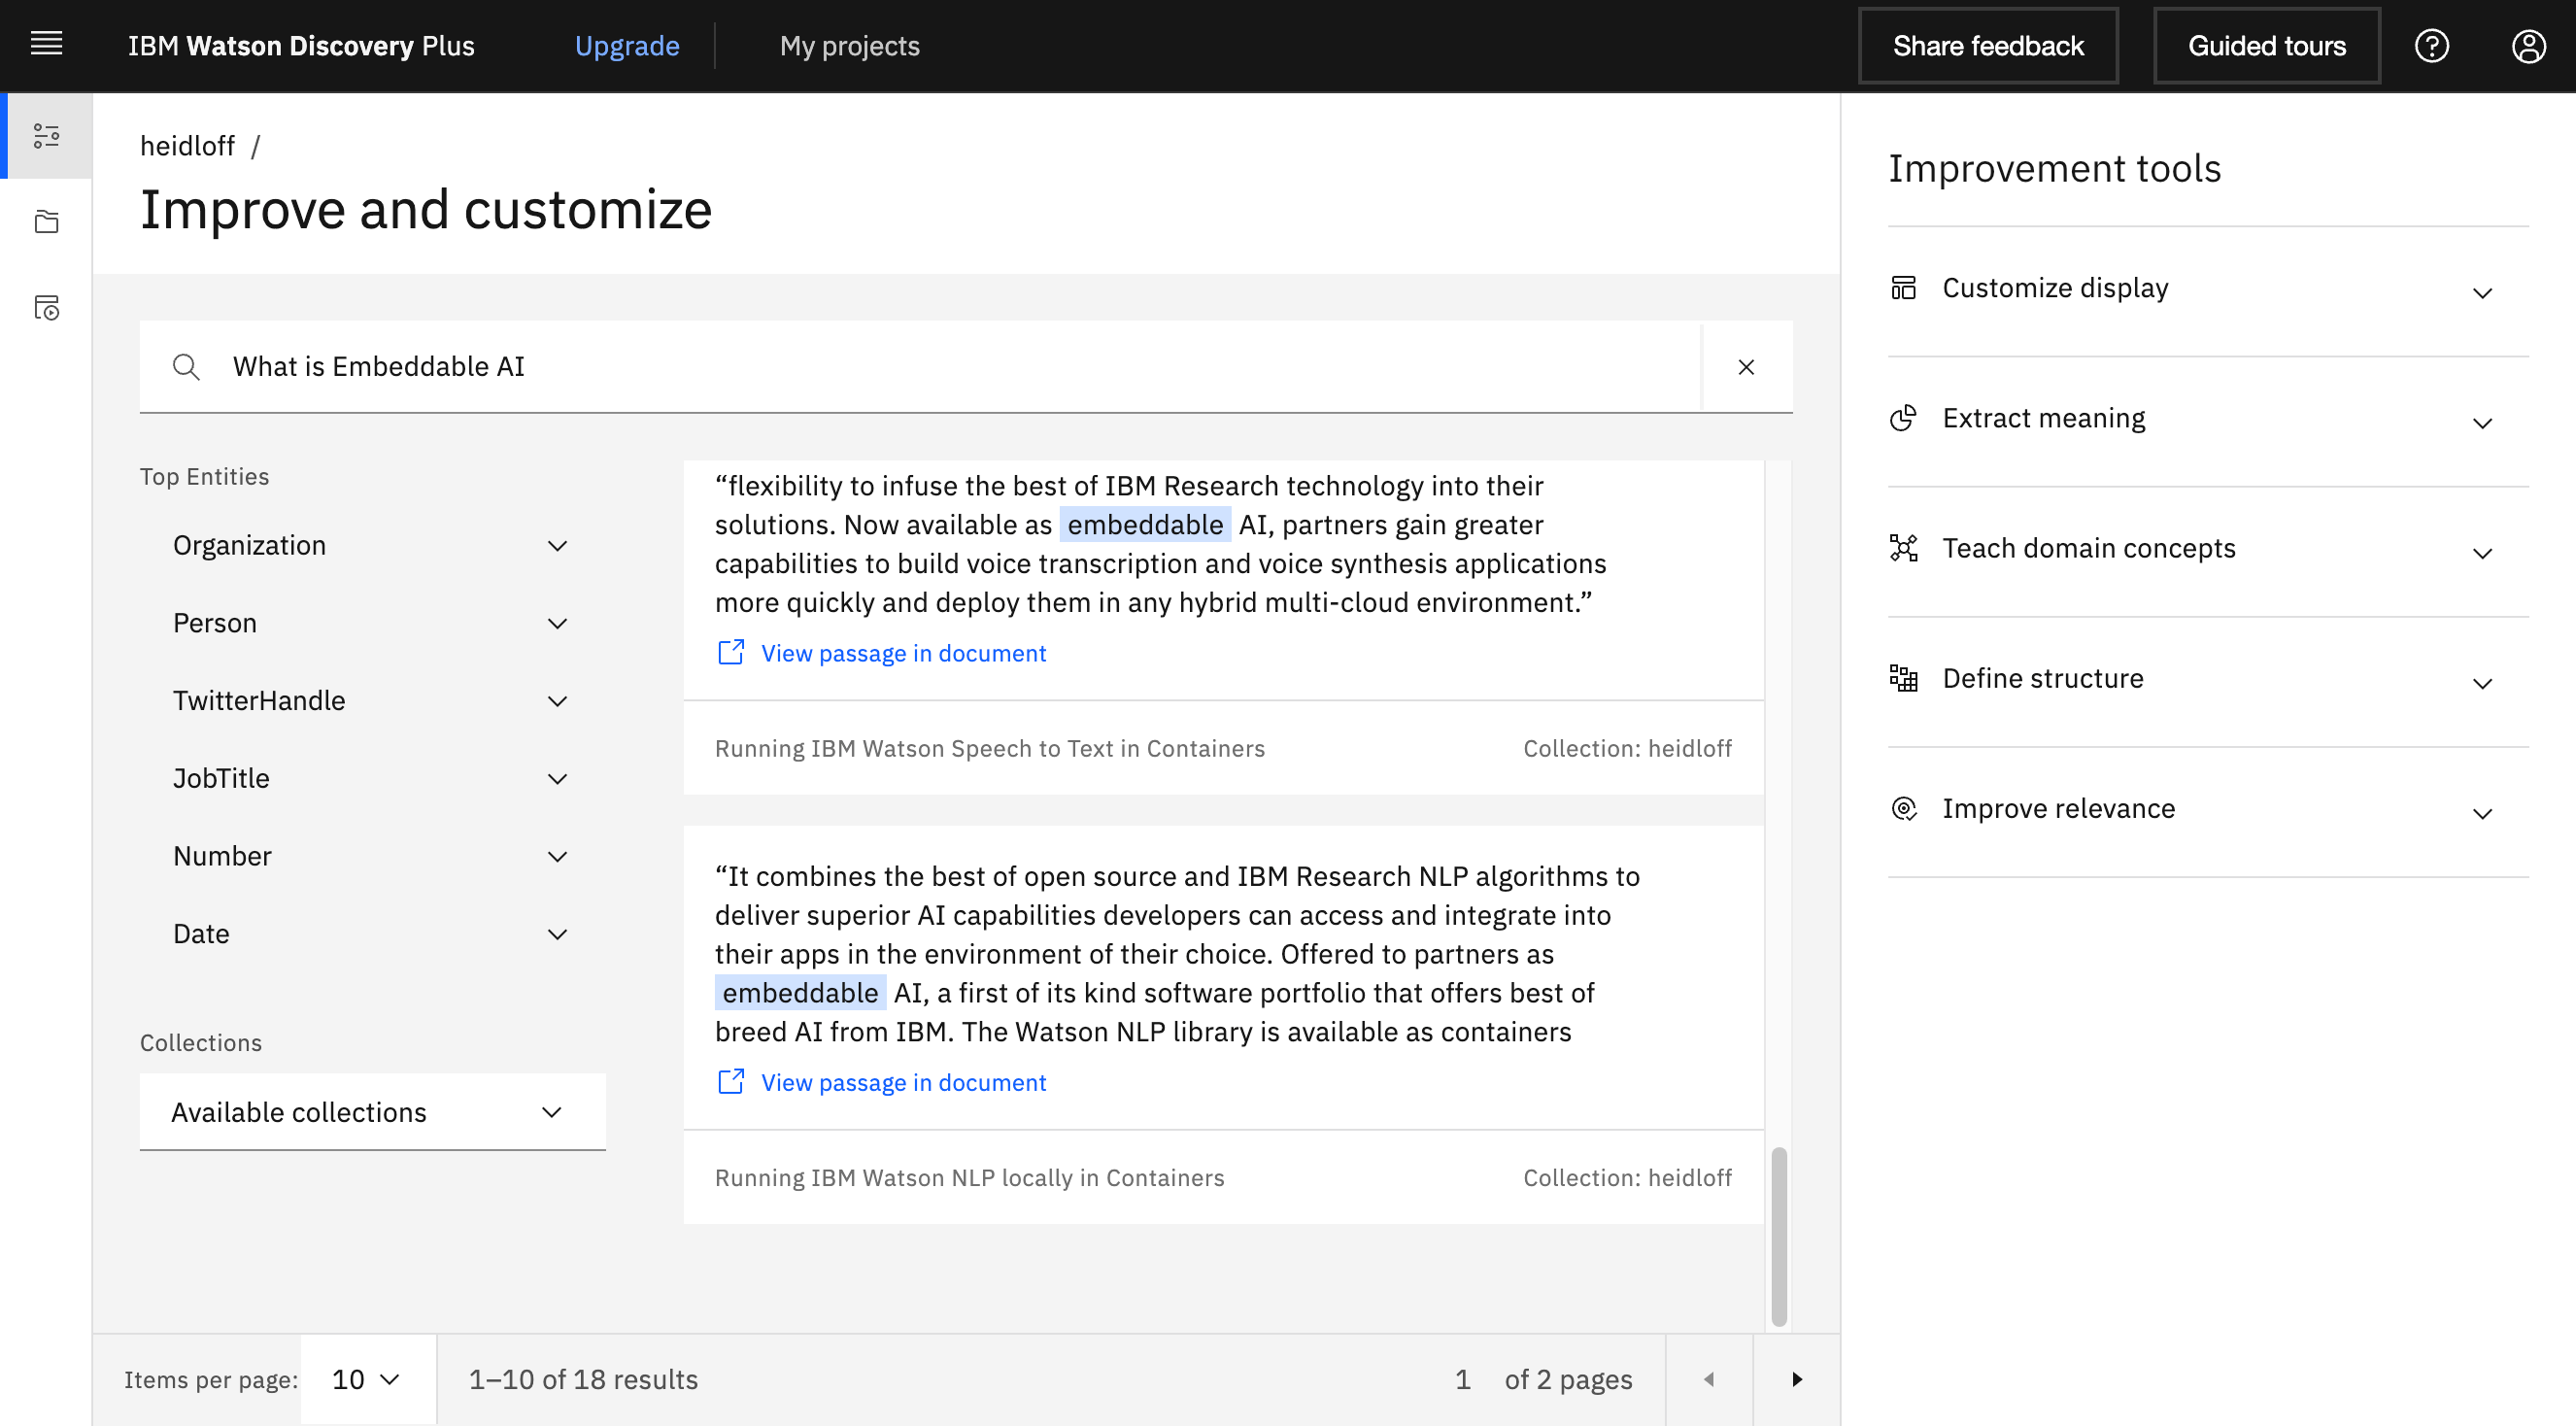Image resolution: width=2576 pixels, height=1426 pixels.
Task: Open the help question mark icon
Action: coord(2431,46)
